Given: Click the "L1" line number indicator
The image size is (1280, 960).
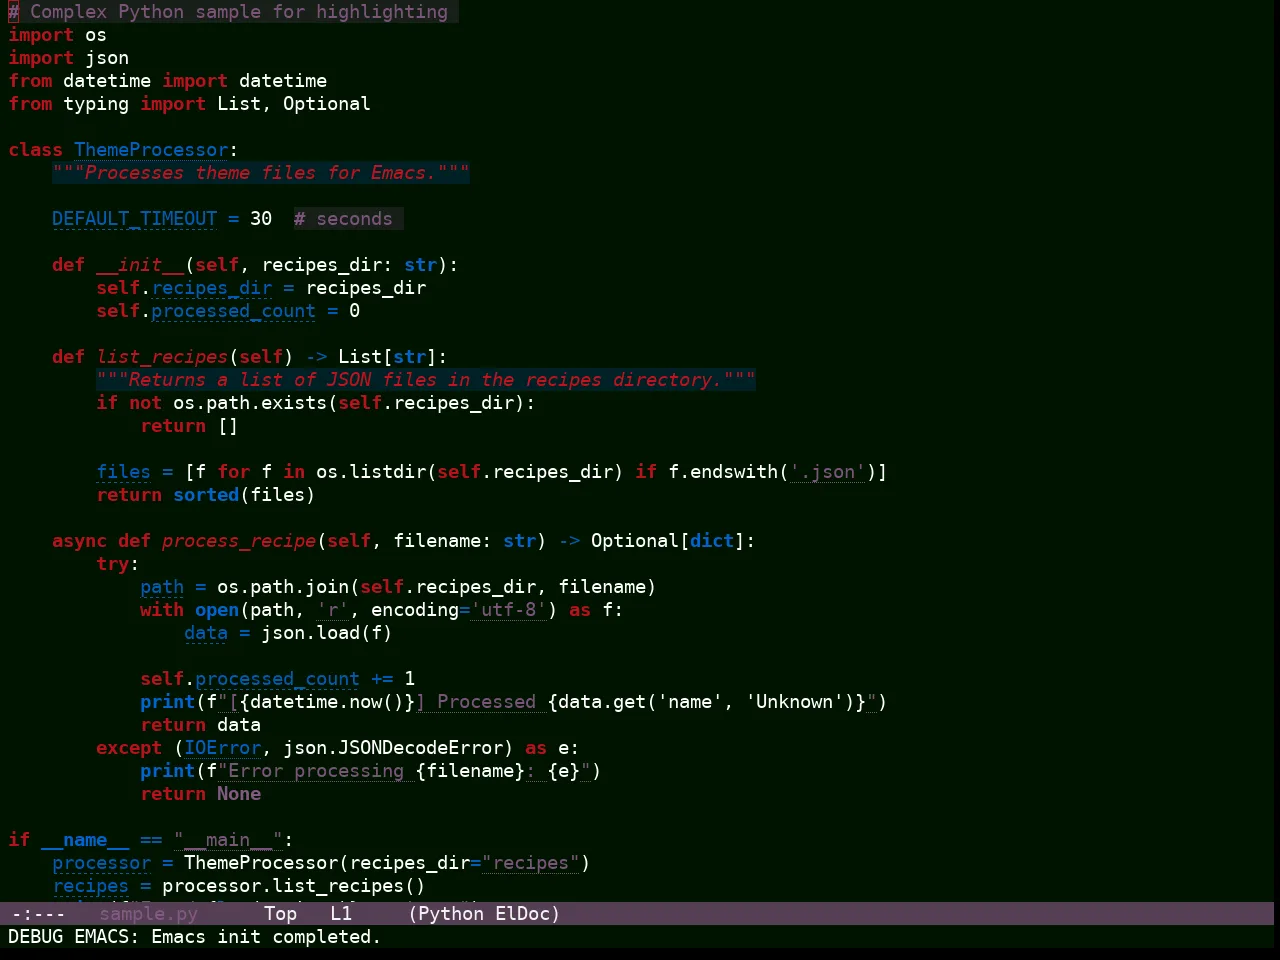Looking at the screenshot, I should coord(341,913).
